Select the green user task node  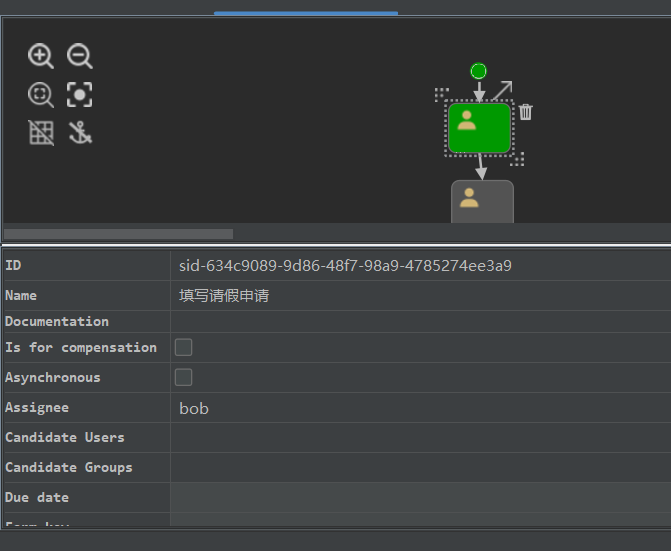coord(479,127)
